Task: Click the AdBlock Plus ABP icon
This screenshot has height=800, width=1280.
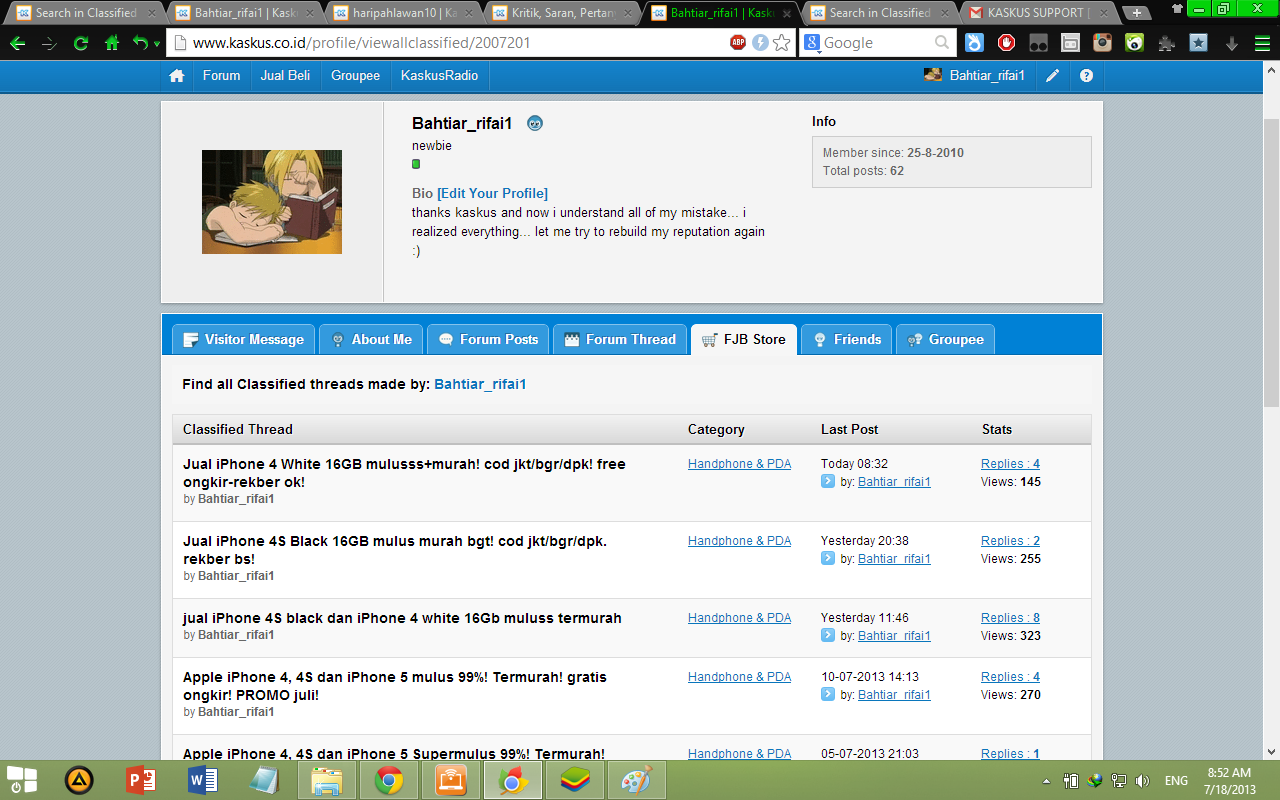Action: (738, 43)
